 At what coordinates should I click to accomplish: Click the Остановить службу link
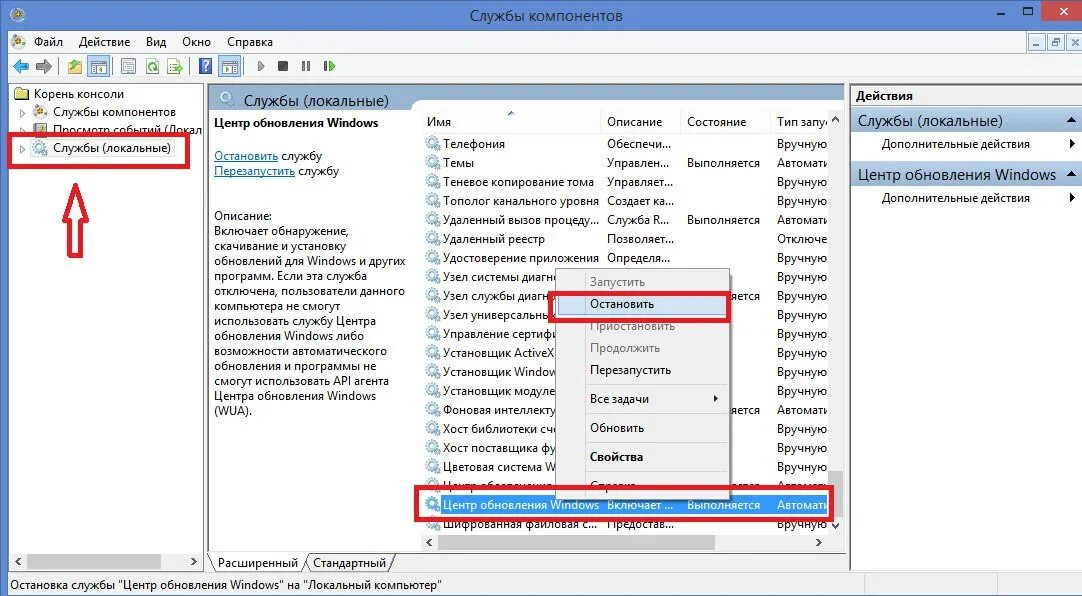click(246, 156)
